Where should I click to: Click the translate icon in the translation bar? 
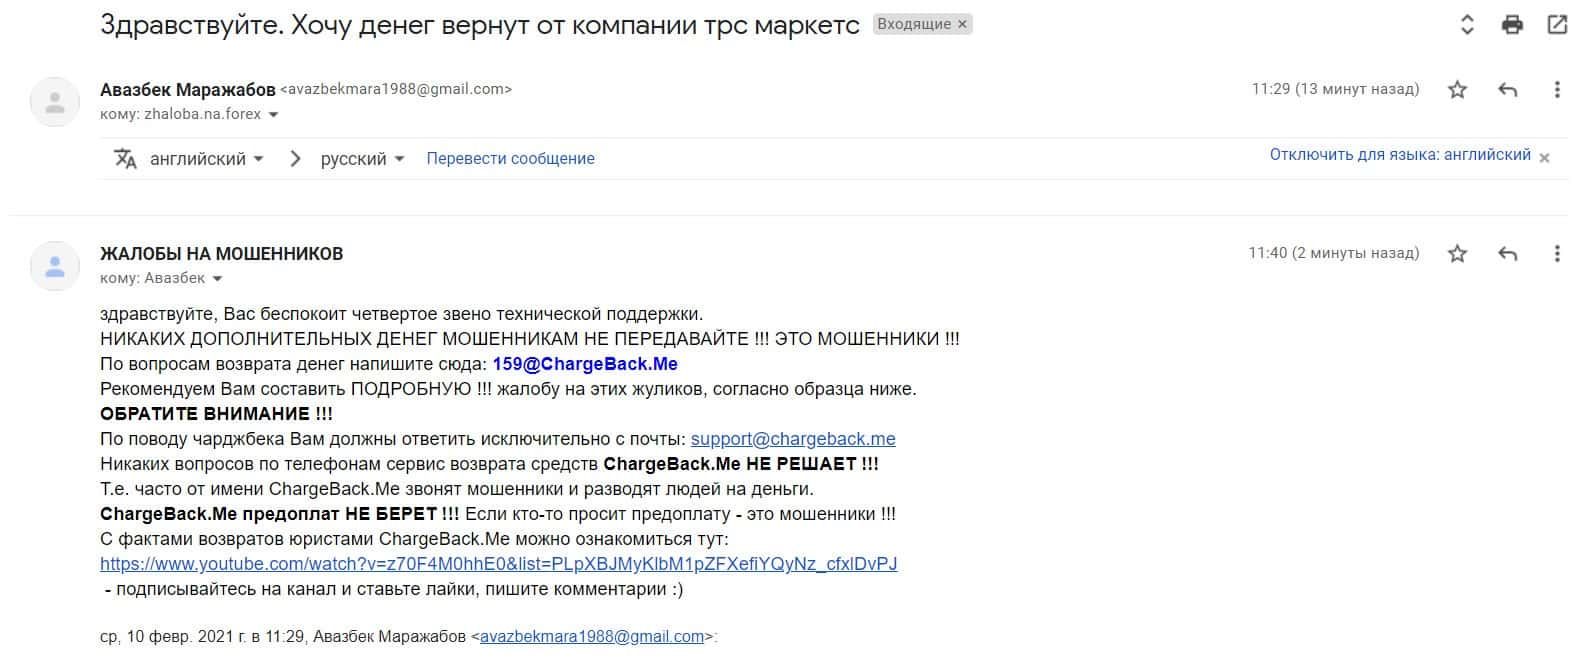point(125,159)
